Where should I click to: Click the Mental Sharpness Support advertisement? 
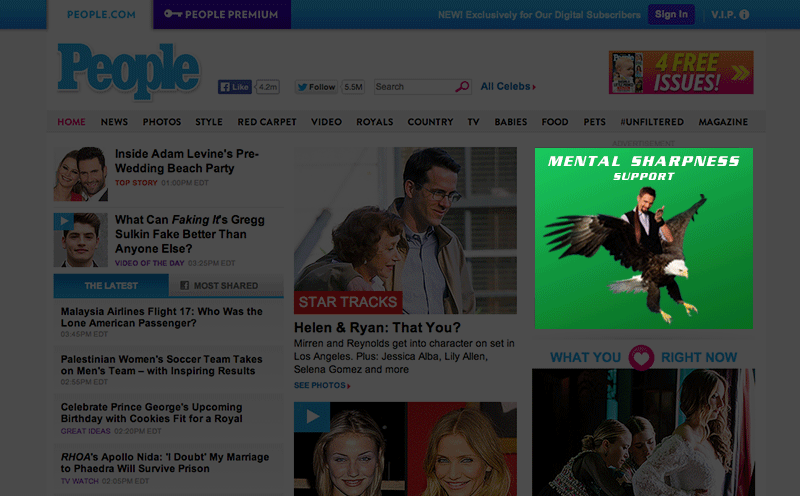[643, 238]
